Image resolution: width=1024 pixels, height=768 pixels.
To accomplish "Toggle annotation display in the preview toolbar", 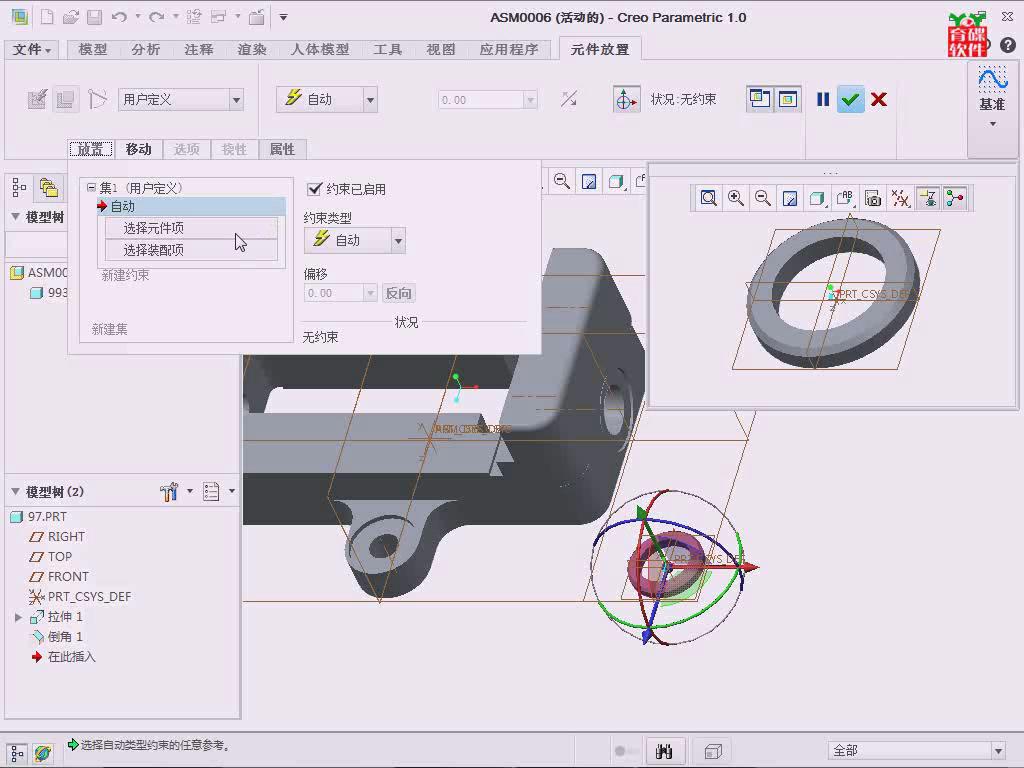I will click(x=928, y=198).
